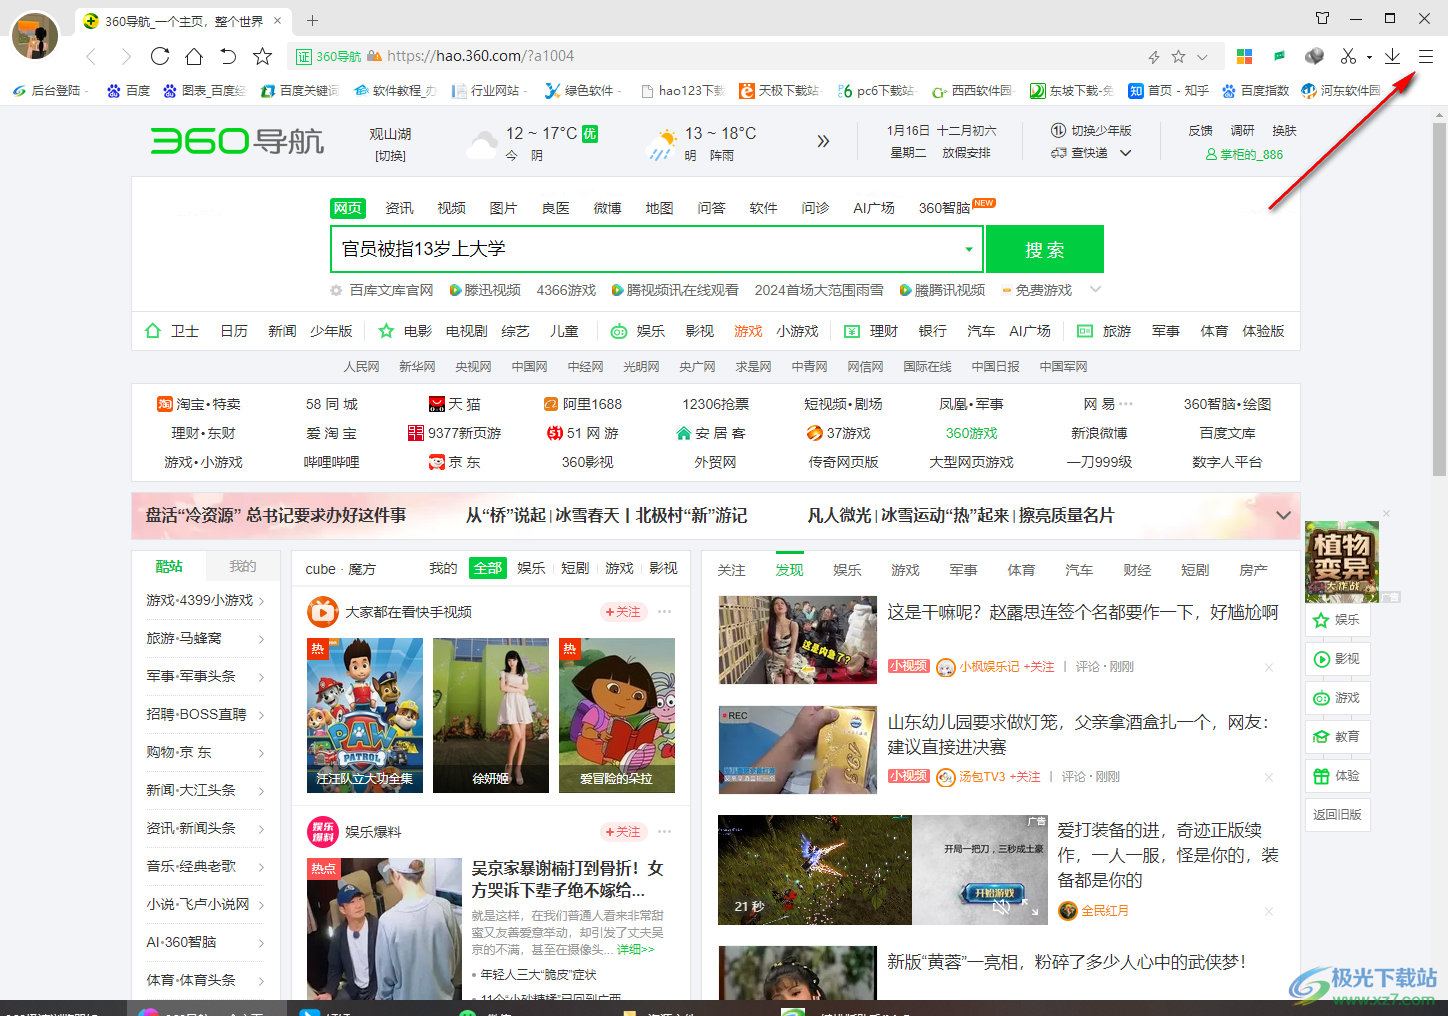
Task: Open the 军事 feed tab
Action: click(963, 570)
